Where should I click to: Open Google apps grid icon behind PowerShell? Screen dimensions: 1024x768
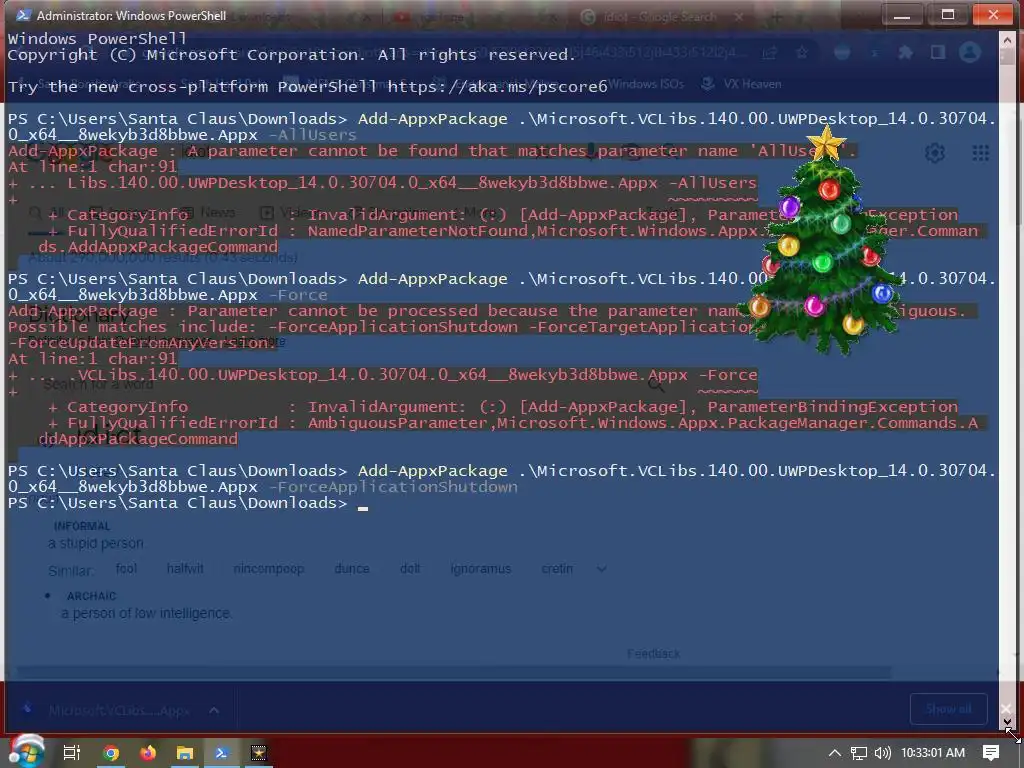980,153
